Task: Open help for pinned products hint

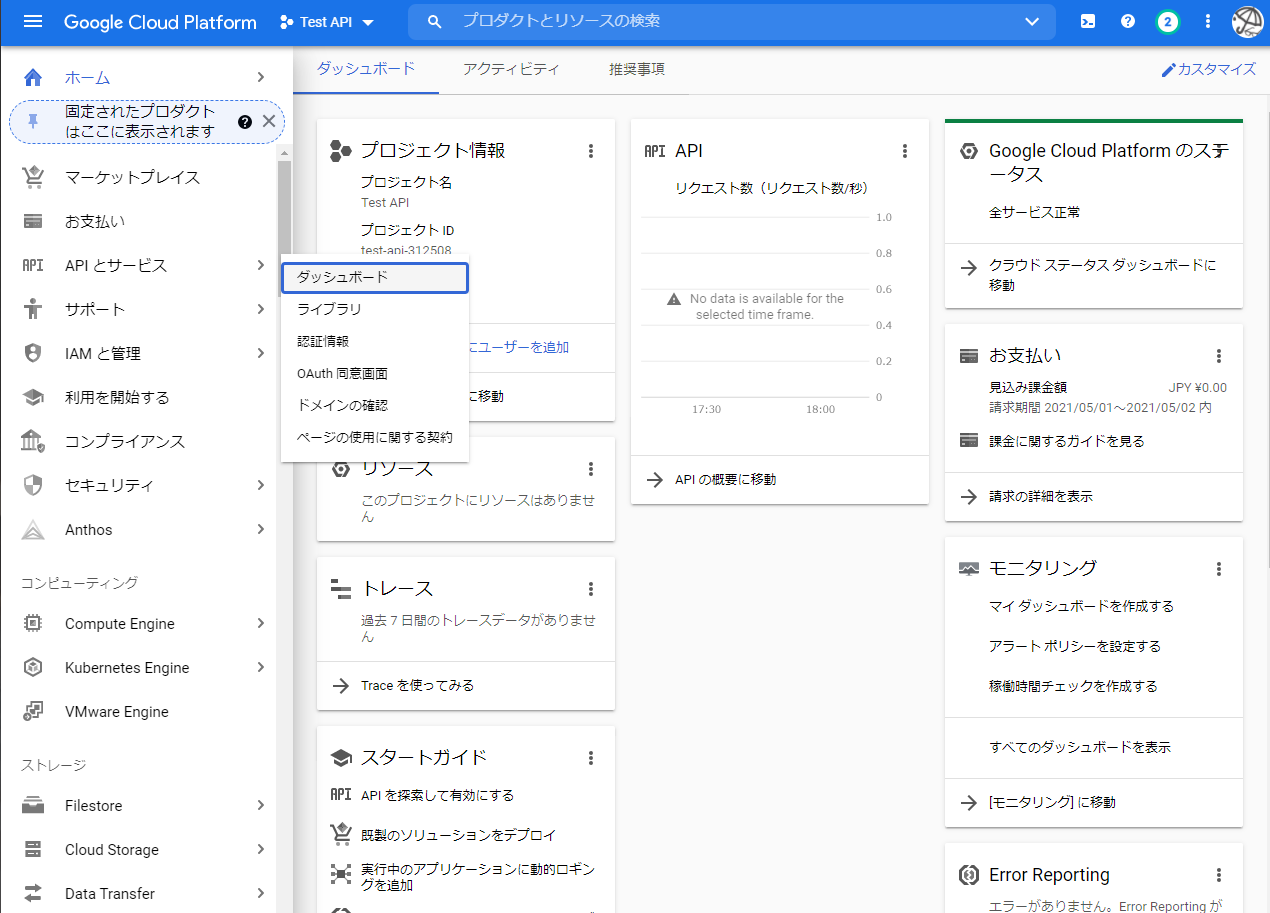Action: tap(244, 122)
